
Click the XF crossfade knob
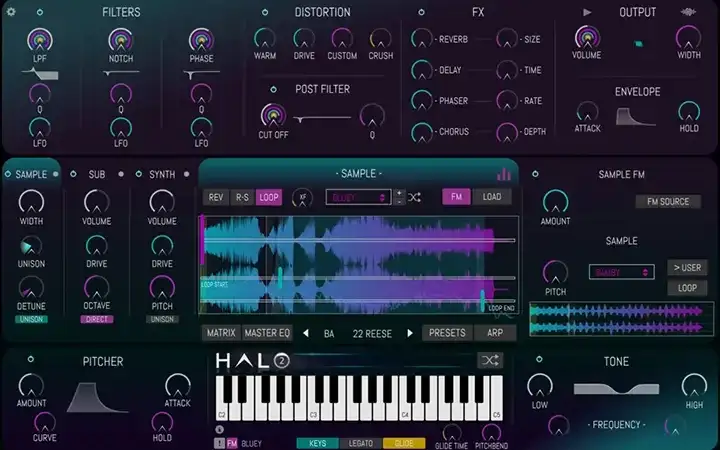tap(302, 197)
